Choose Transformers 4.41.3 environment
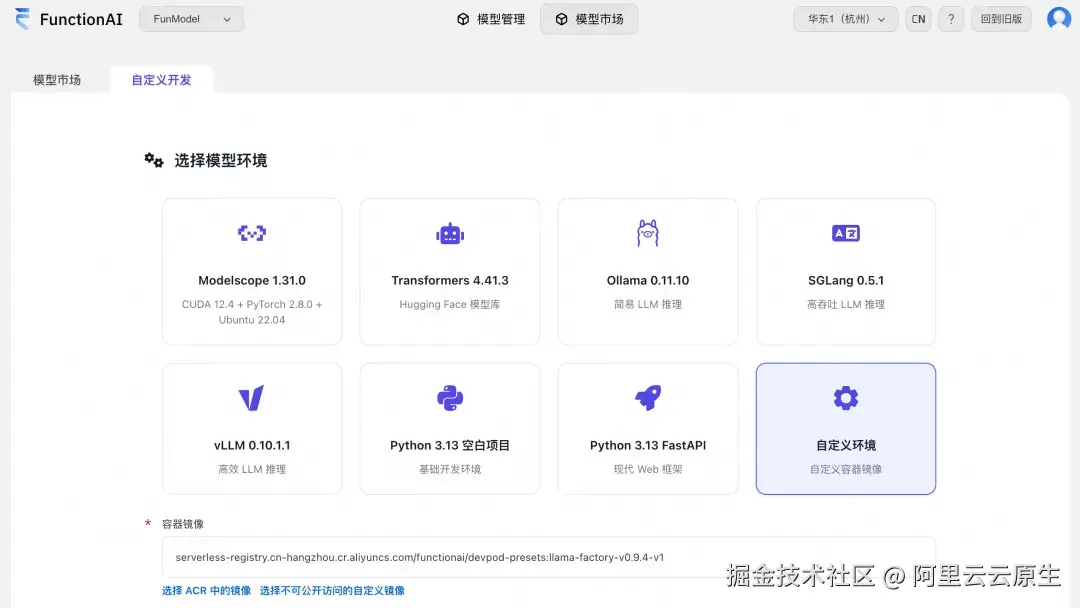1080x608 pixels. [450, 272]
